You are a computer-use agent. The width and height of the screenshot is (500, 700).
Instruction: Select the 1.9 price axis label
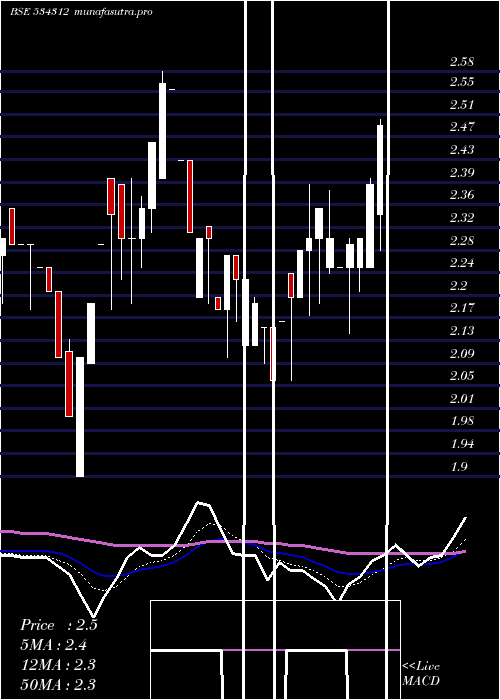(458, 466)
